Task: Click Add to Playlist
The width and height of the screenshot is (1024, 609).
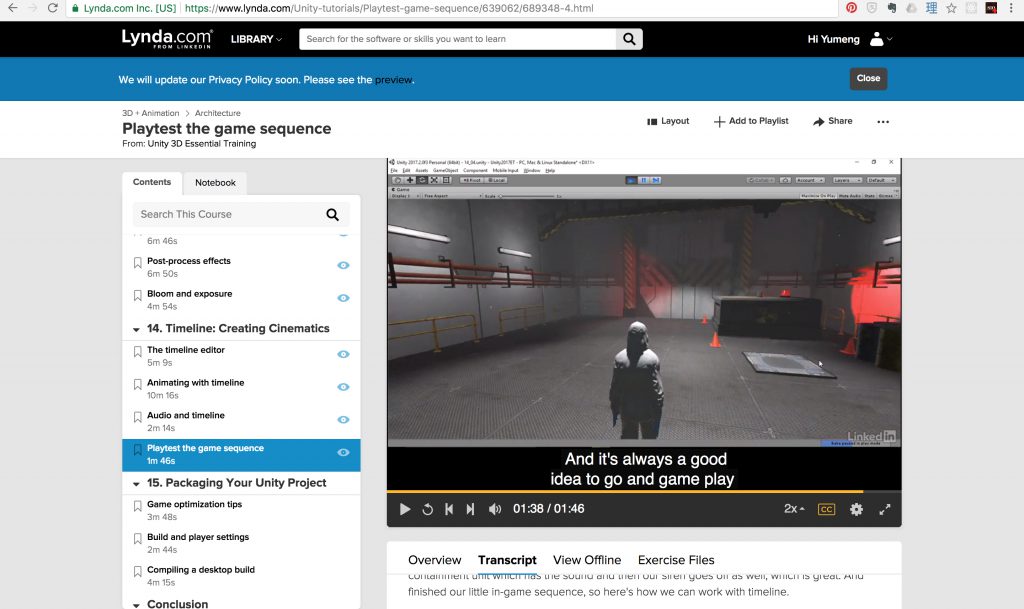Action: click(751, 121)
